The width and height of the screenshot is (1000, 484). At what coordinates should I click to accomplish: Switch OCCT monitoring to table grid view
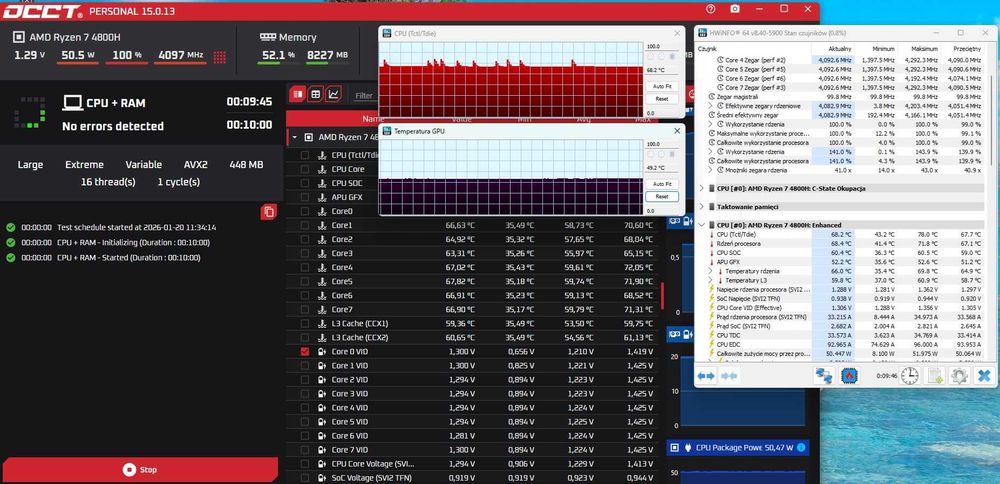(x=315, y=94)
